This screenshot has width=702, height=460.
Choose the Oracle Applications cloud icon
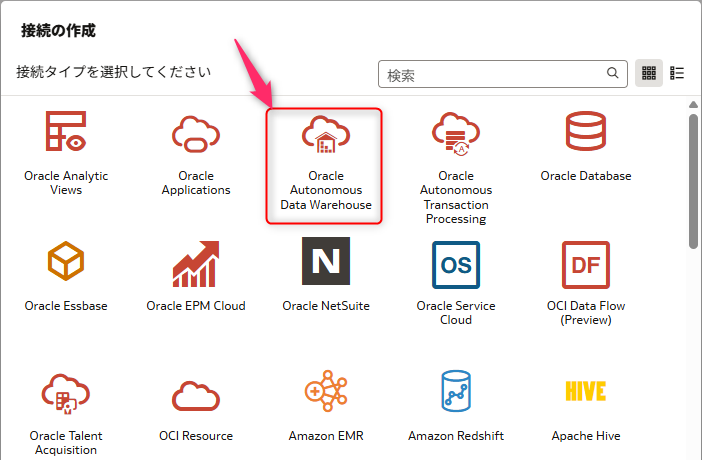(x=196, y=134)
